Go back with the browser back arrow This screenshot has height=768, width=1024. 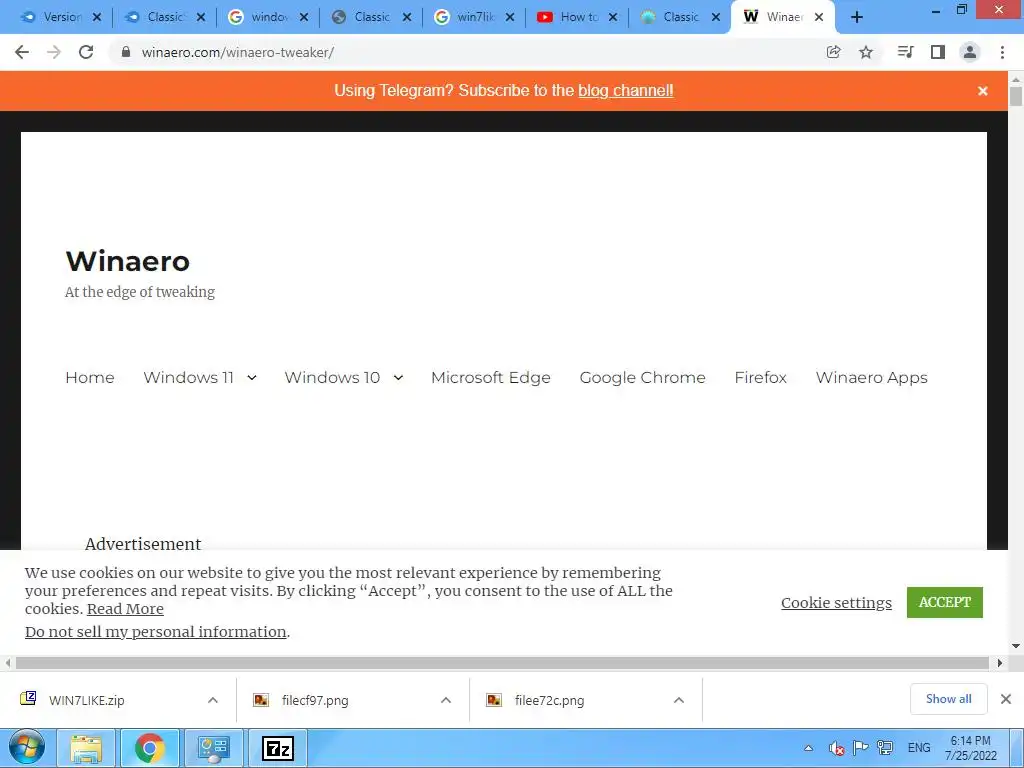[22, 52]
